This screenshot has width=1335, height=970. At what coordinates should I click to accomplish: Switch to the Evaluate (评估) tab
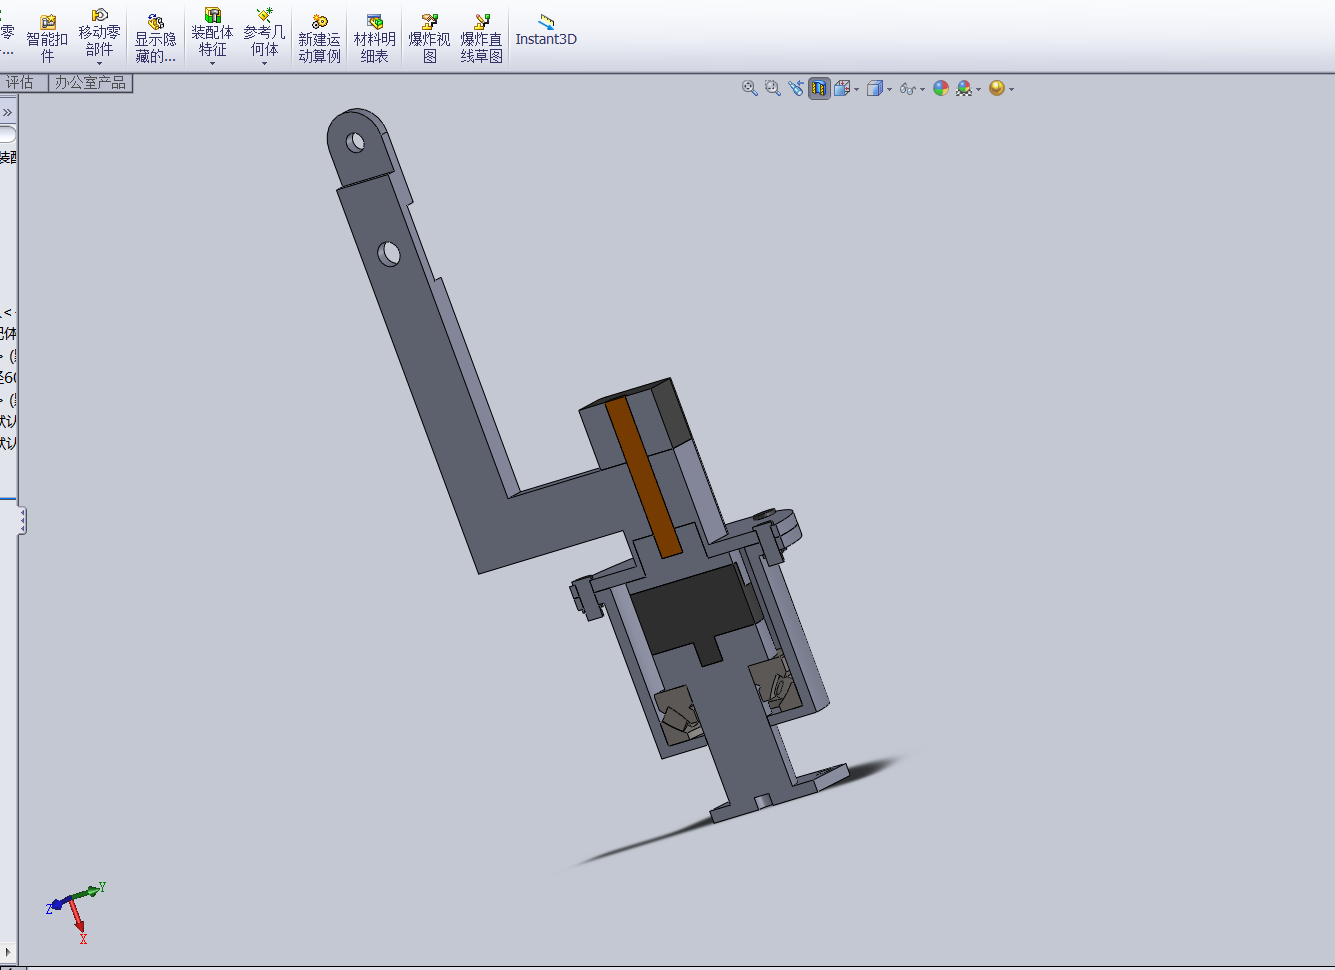(x=20, y=83)
